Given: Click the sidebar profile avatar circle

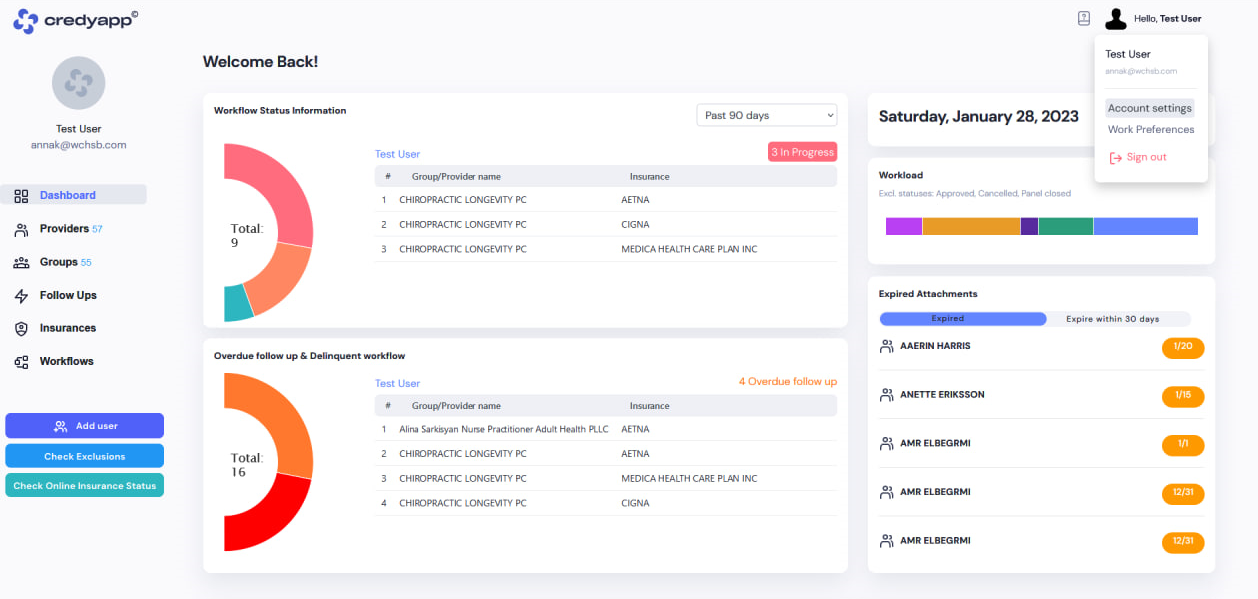Looking at the screenshot, I should pos(78,83).
